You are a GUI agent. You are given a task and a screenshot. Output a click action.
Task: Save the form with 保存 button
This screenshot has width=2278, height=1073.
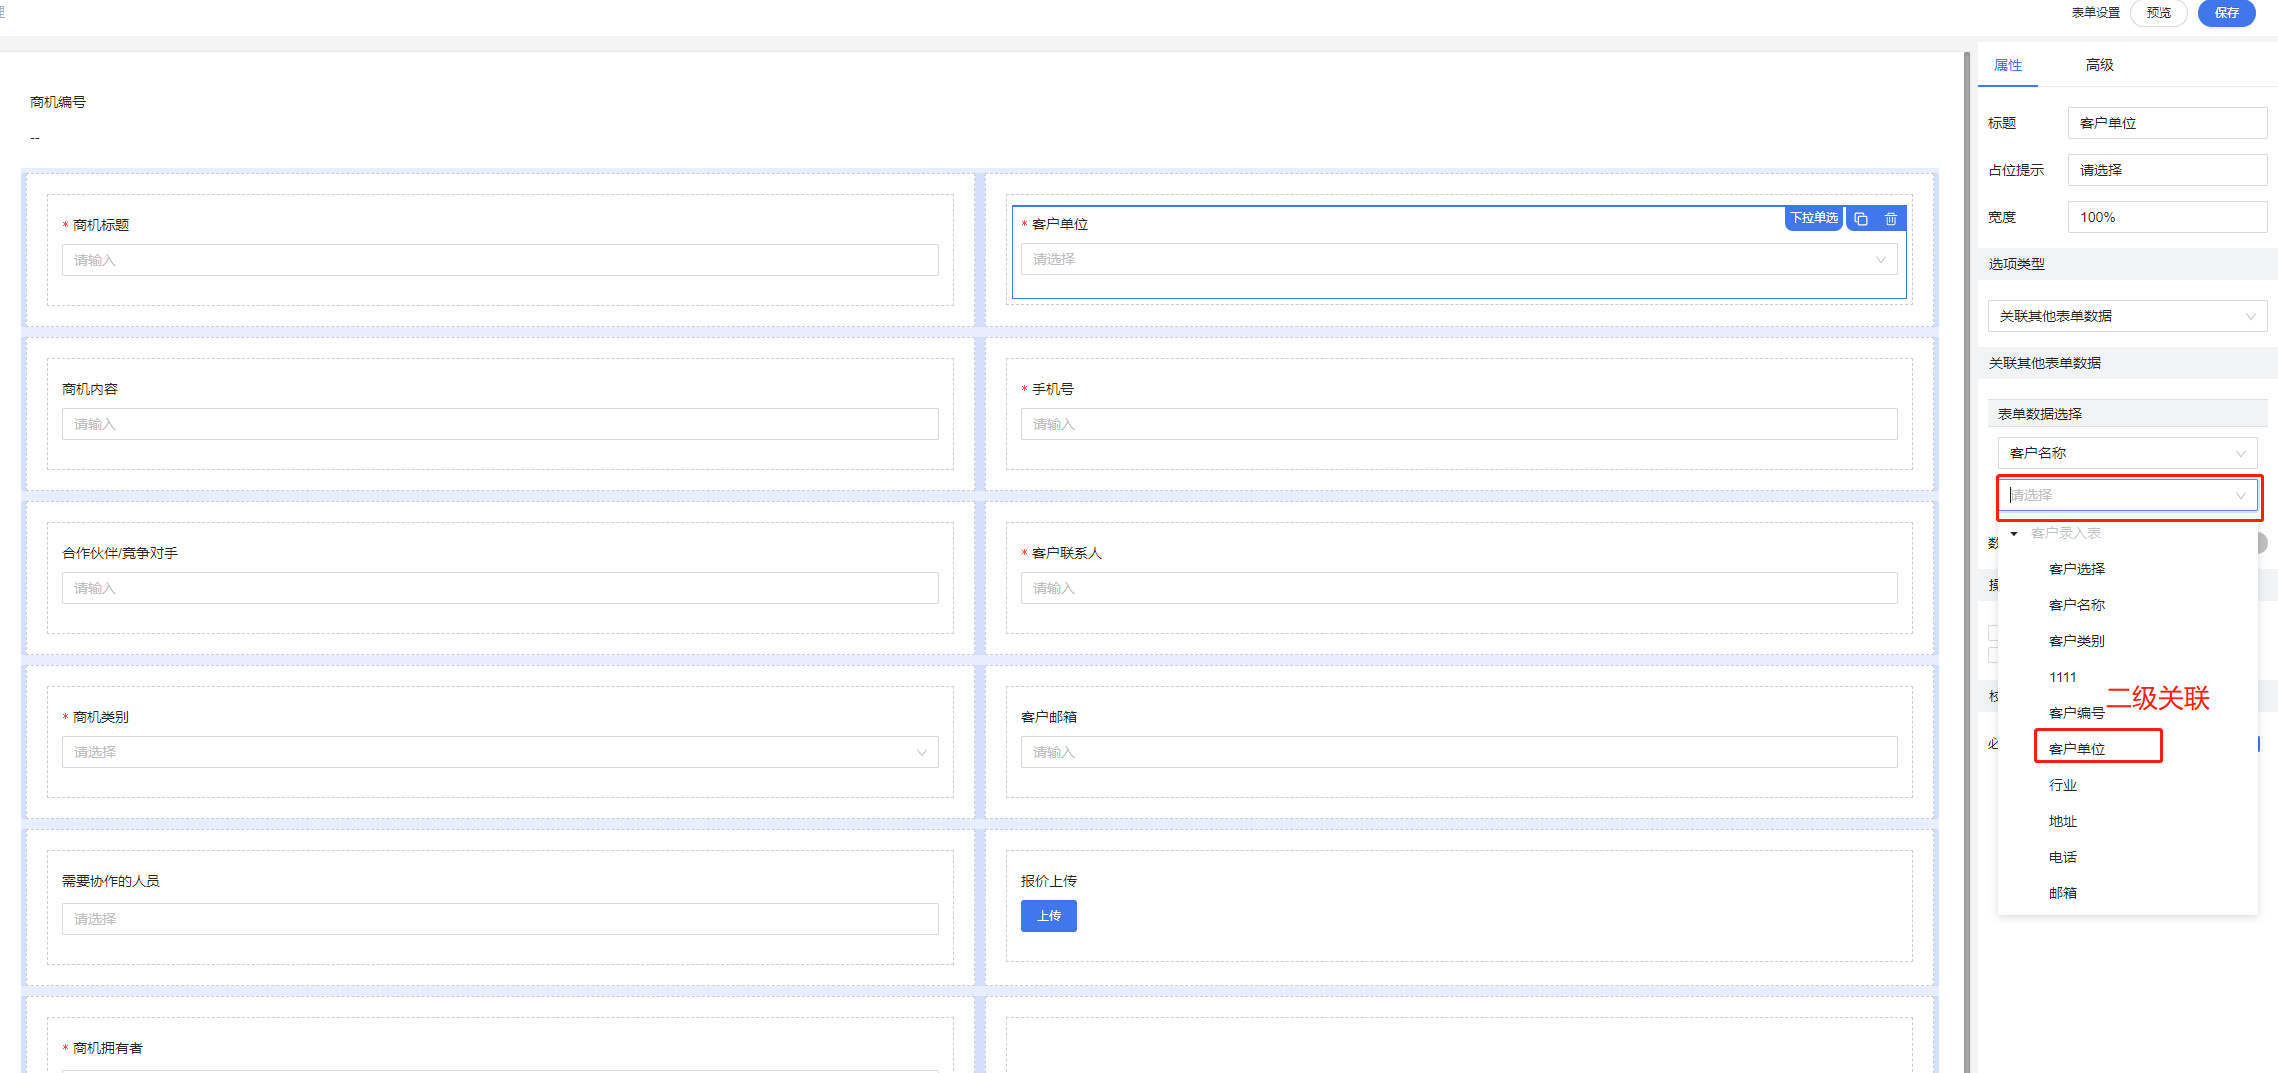pos(2226,13)
